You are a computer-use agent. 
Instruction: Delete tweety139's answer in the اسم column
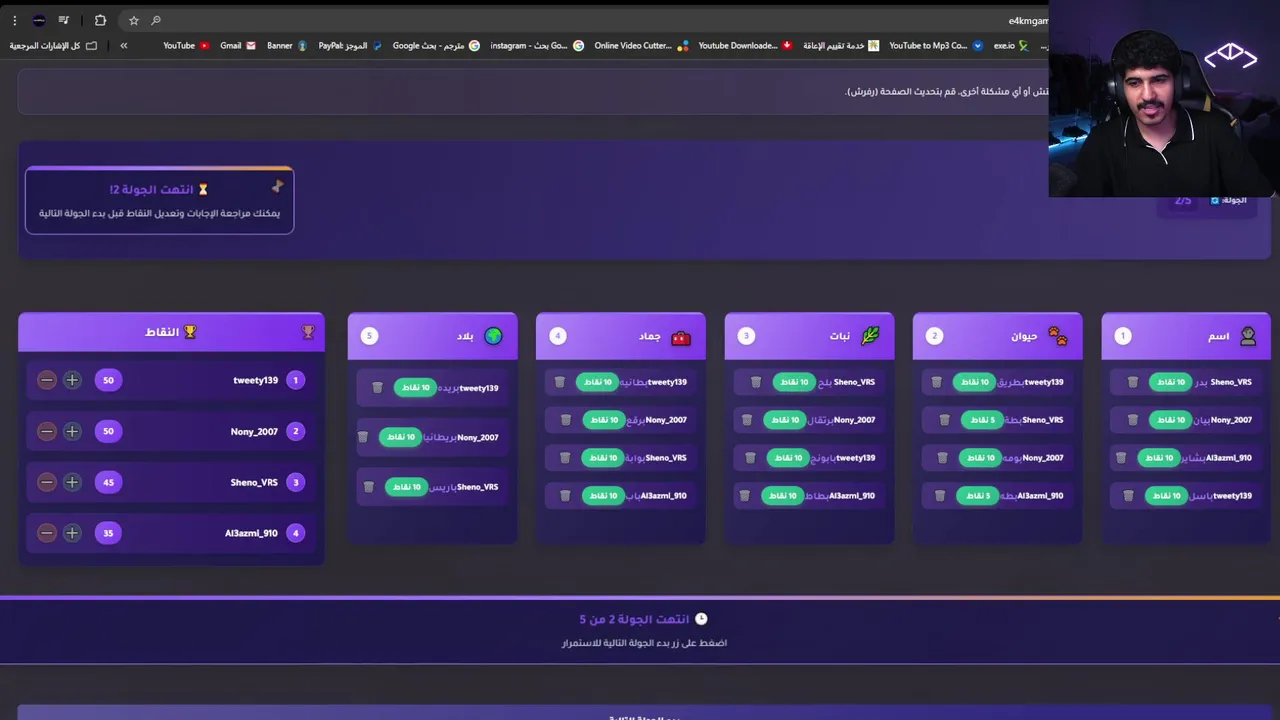(1129, 496)
